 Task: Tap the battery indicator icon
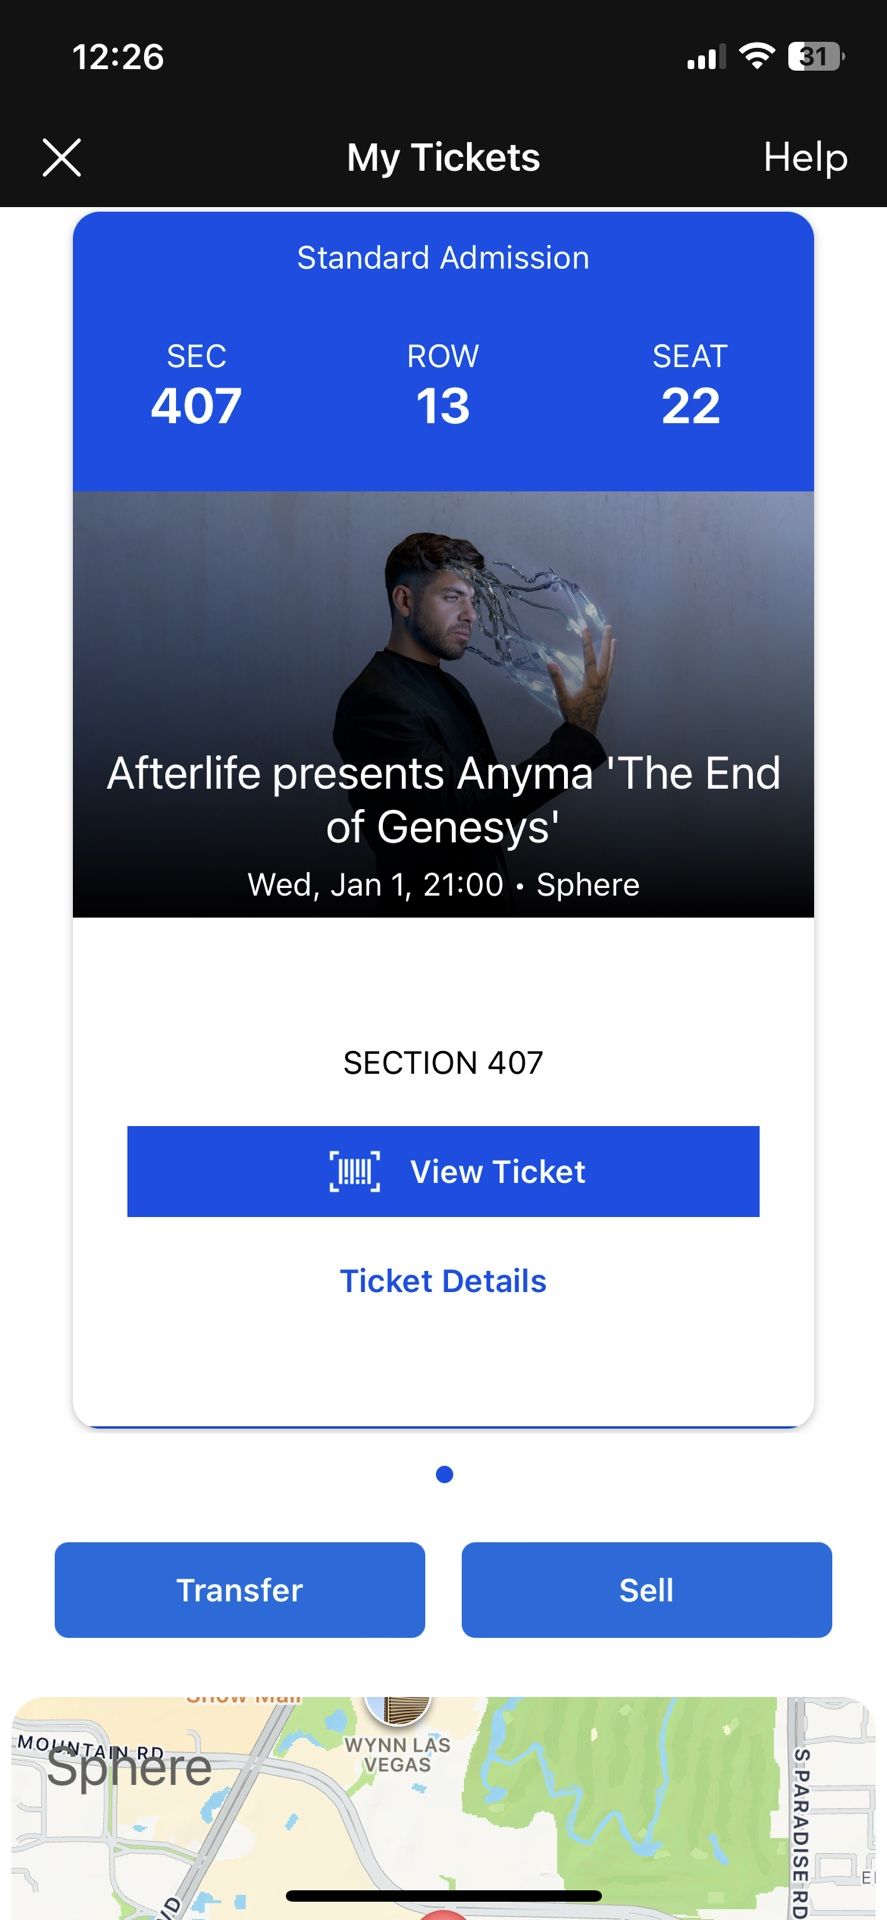pyautogui.click(x=816, y=57)
